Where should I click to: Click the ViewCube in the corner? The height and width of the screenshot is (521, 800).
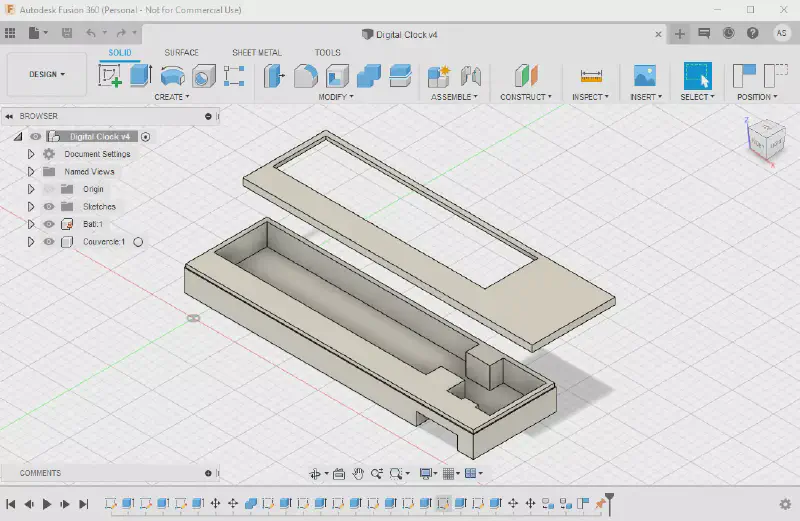click(766, 140)
